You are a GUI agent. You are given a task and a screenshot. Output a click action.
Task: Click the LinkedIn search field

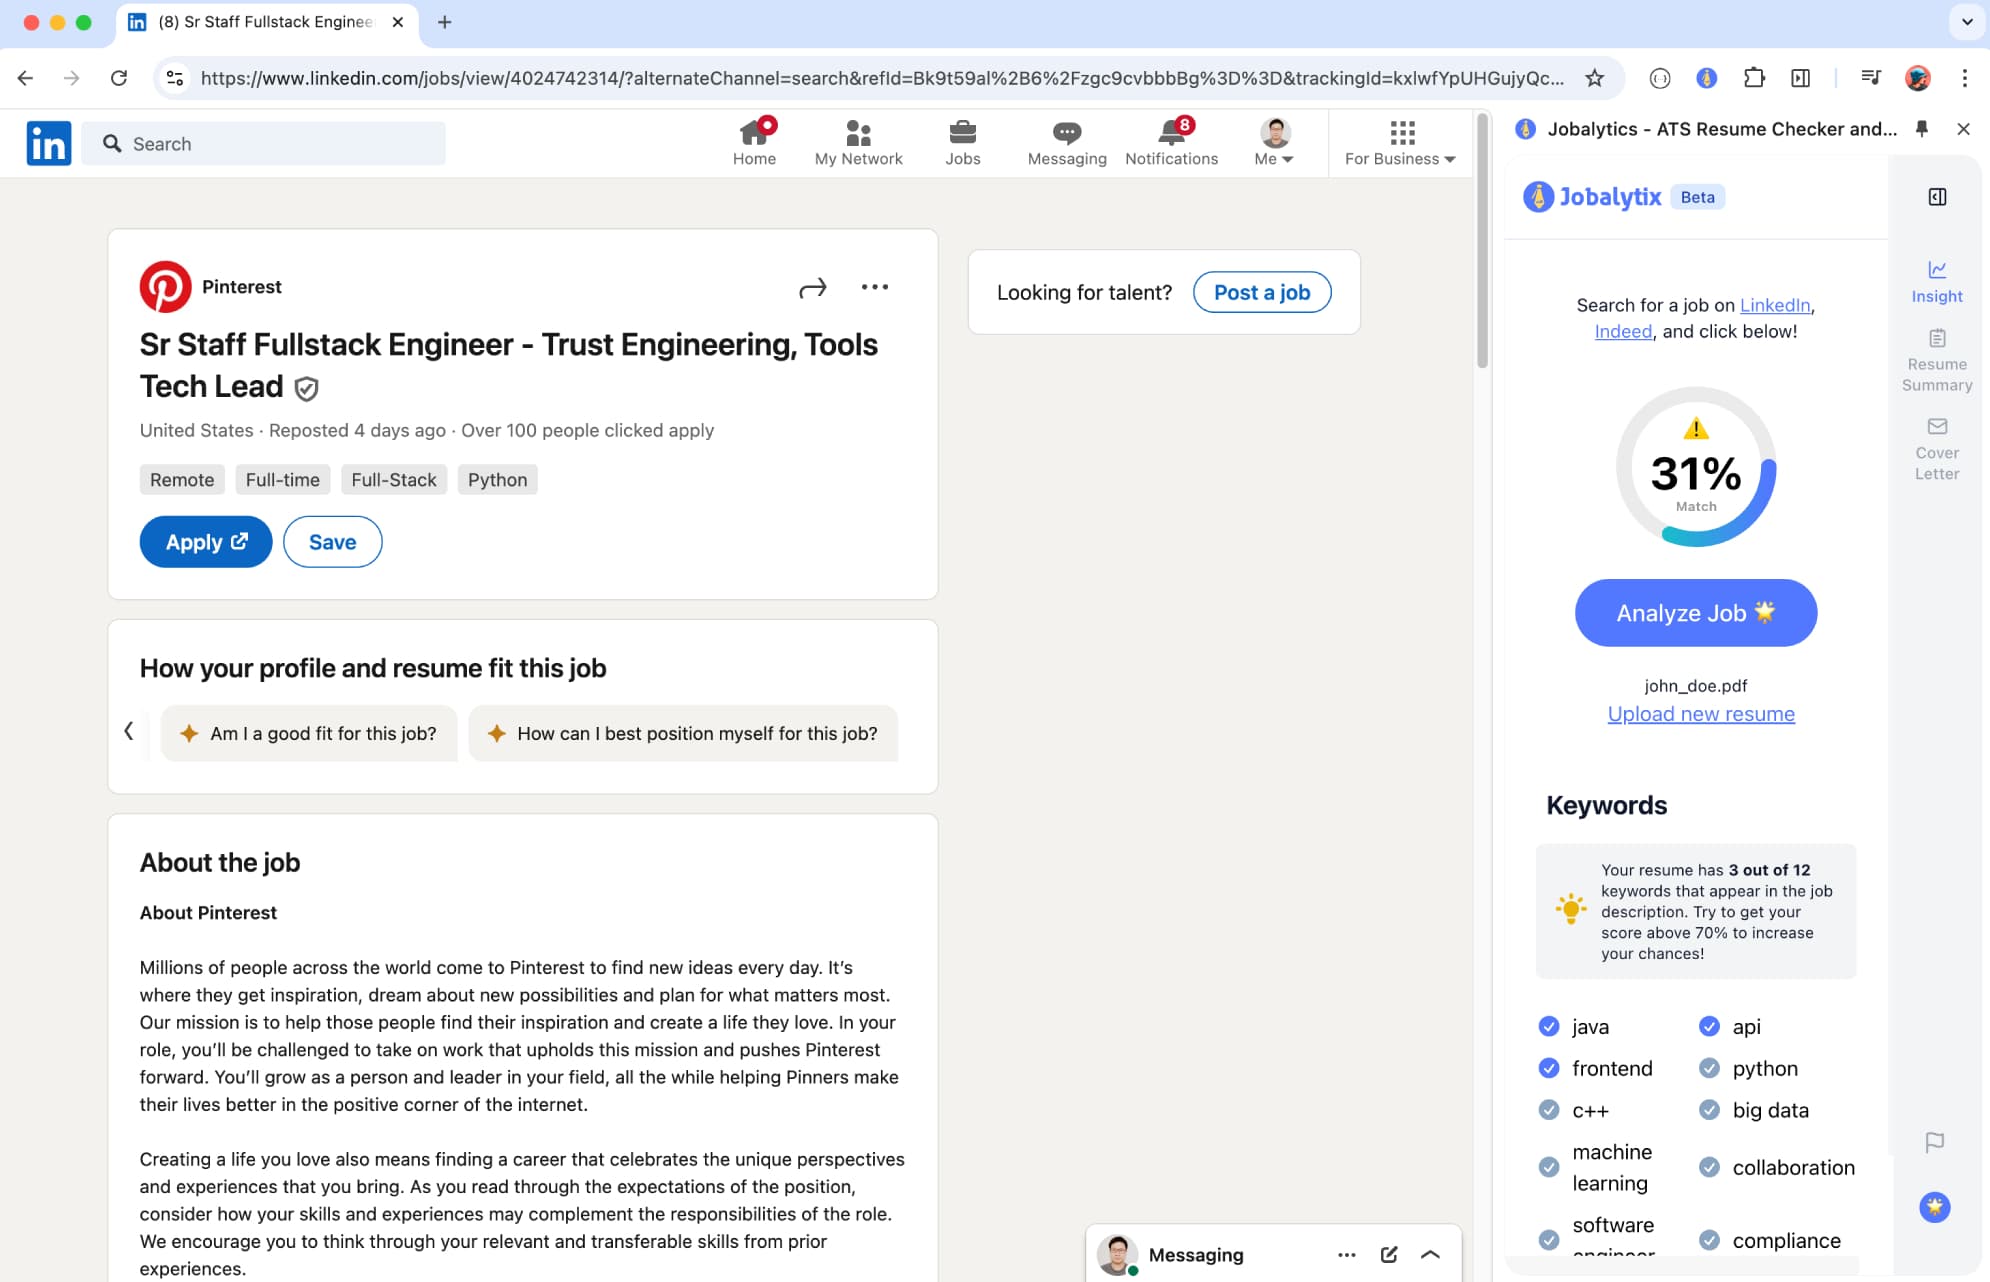pos(264,143)
